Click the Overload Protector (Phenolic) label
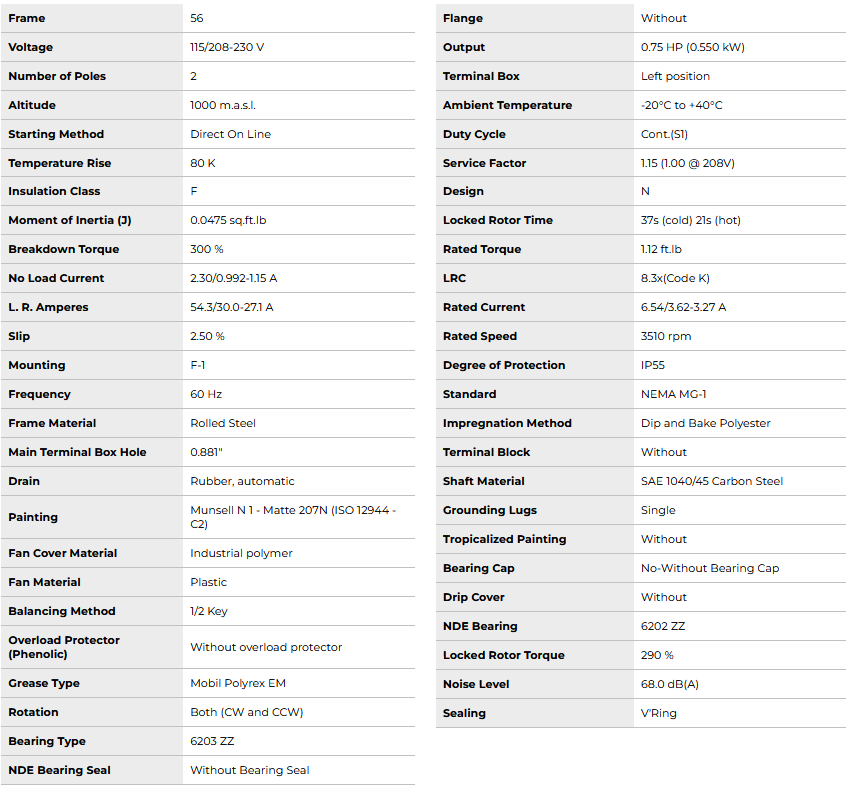The width and height of the screenshot is (846, 792). point(64,647)
